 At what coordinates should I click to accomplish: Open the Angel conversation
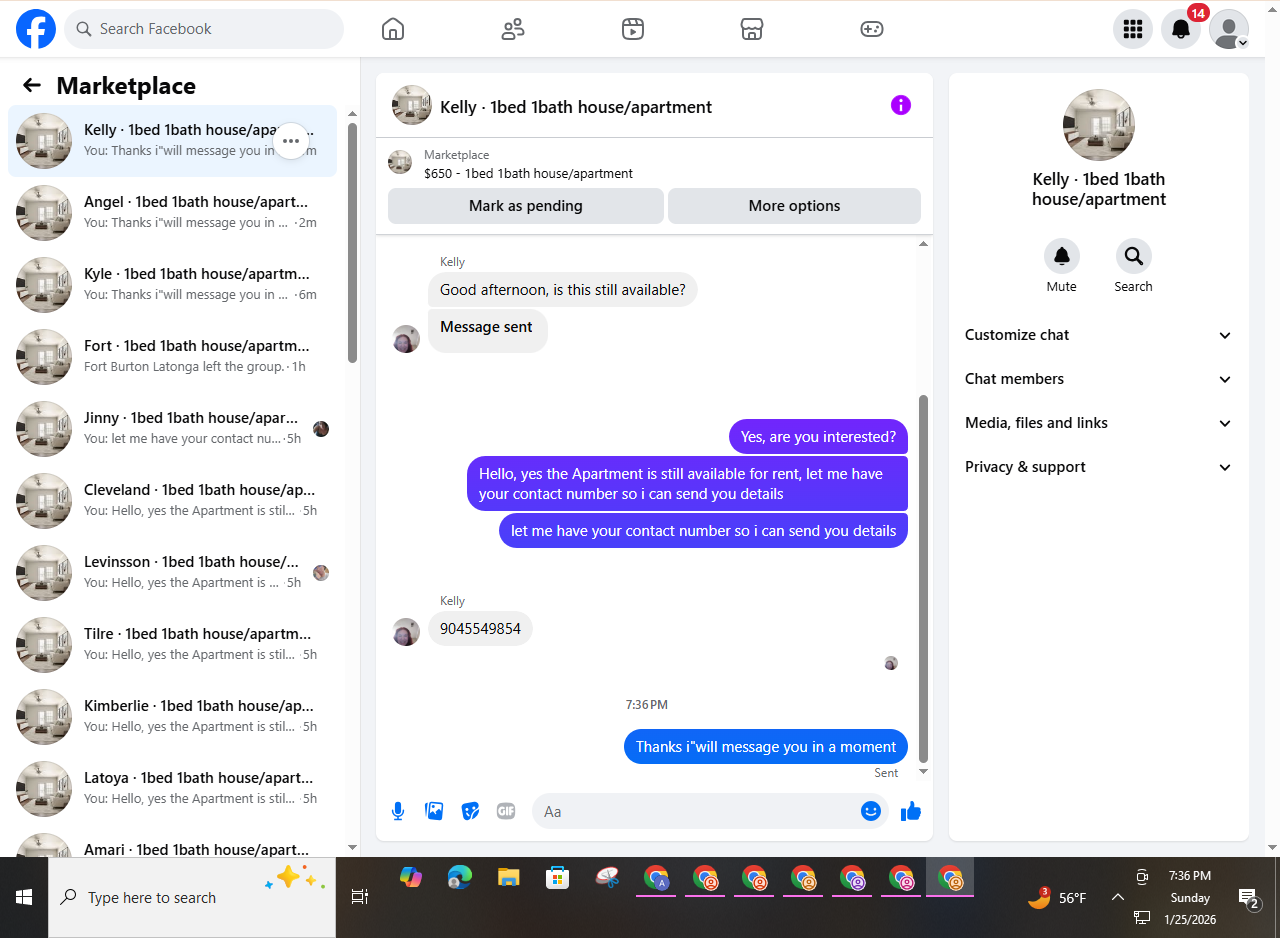(x=173, y=213)
